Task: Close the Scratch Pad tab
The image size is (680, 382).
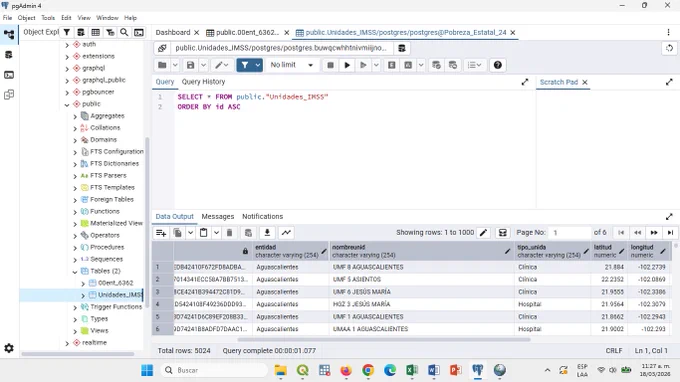Action: pyautogui.click(x=585, y=82)
